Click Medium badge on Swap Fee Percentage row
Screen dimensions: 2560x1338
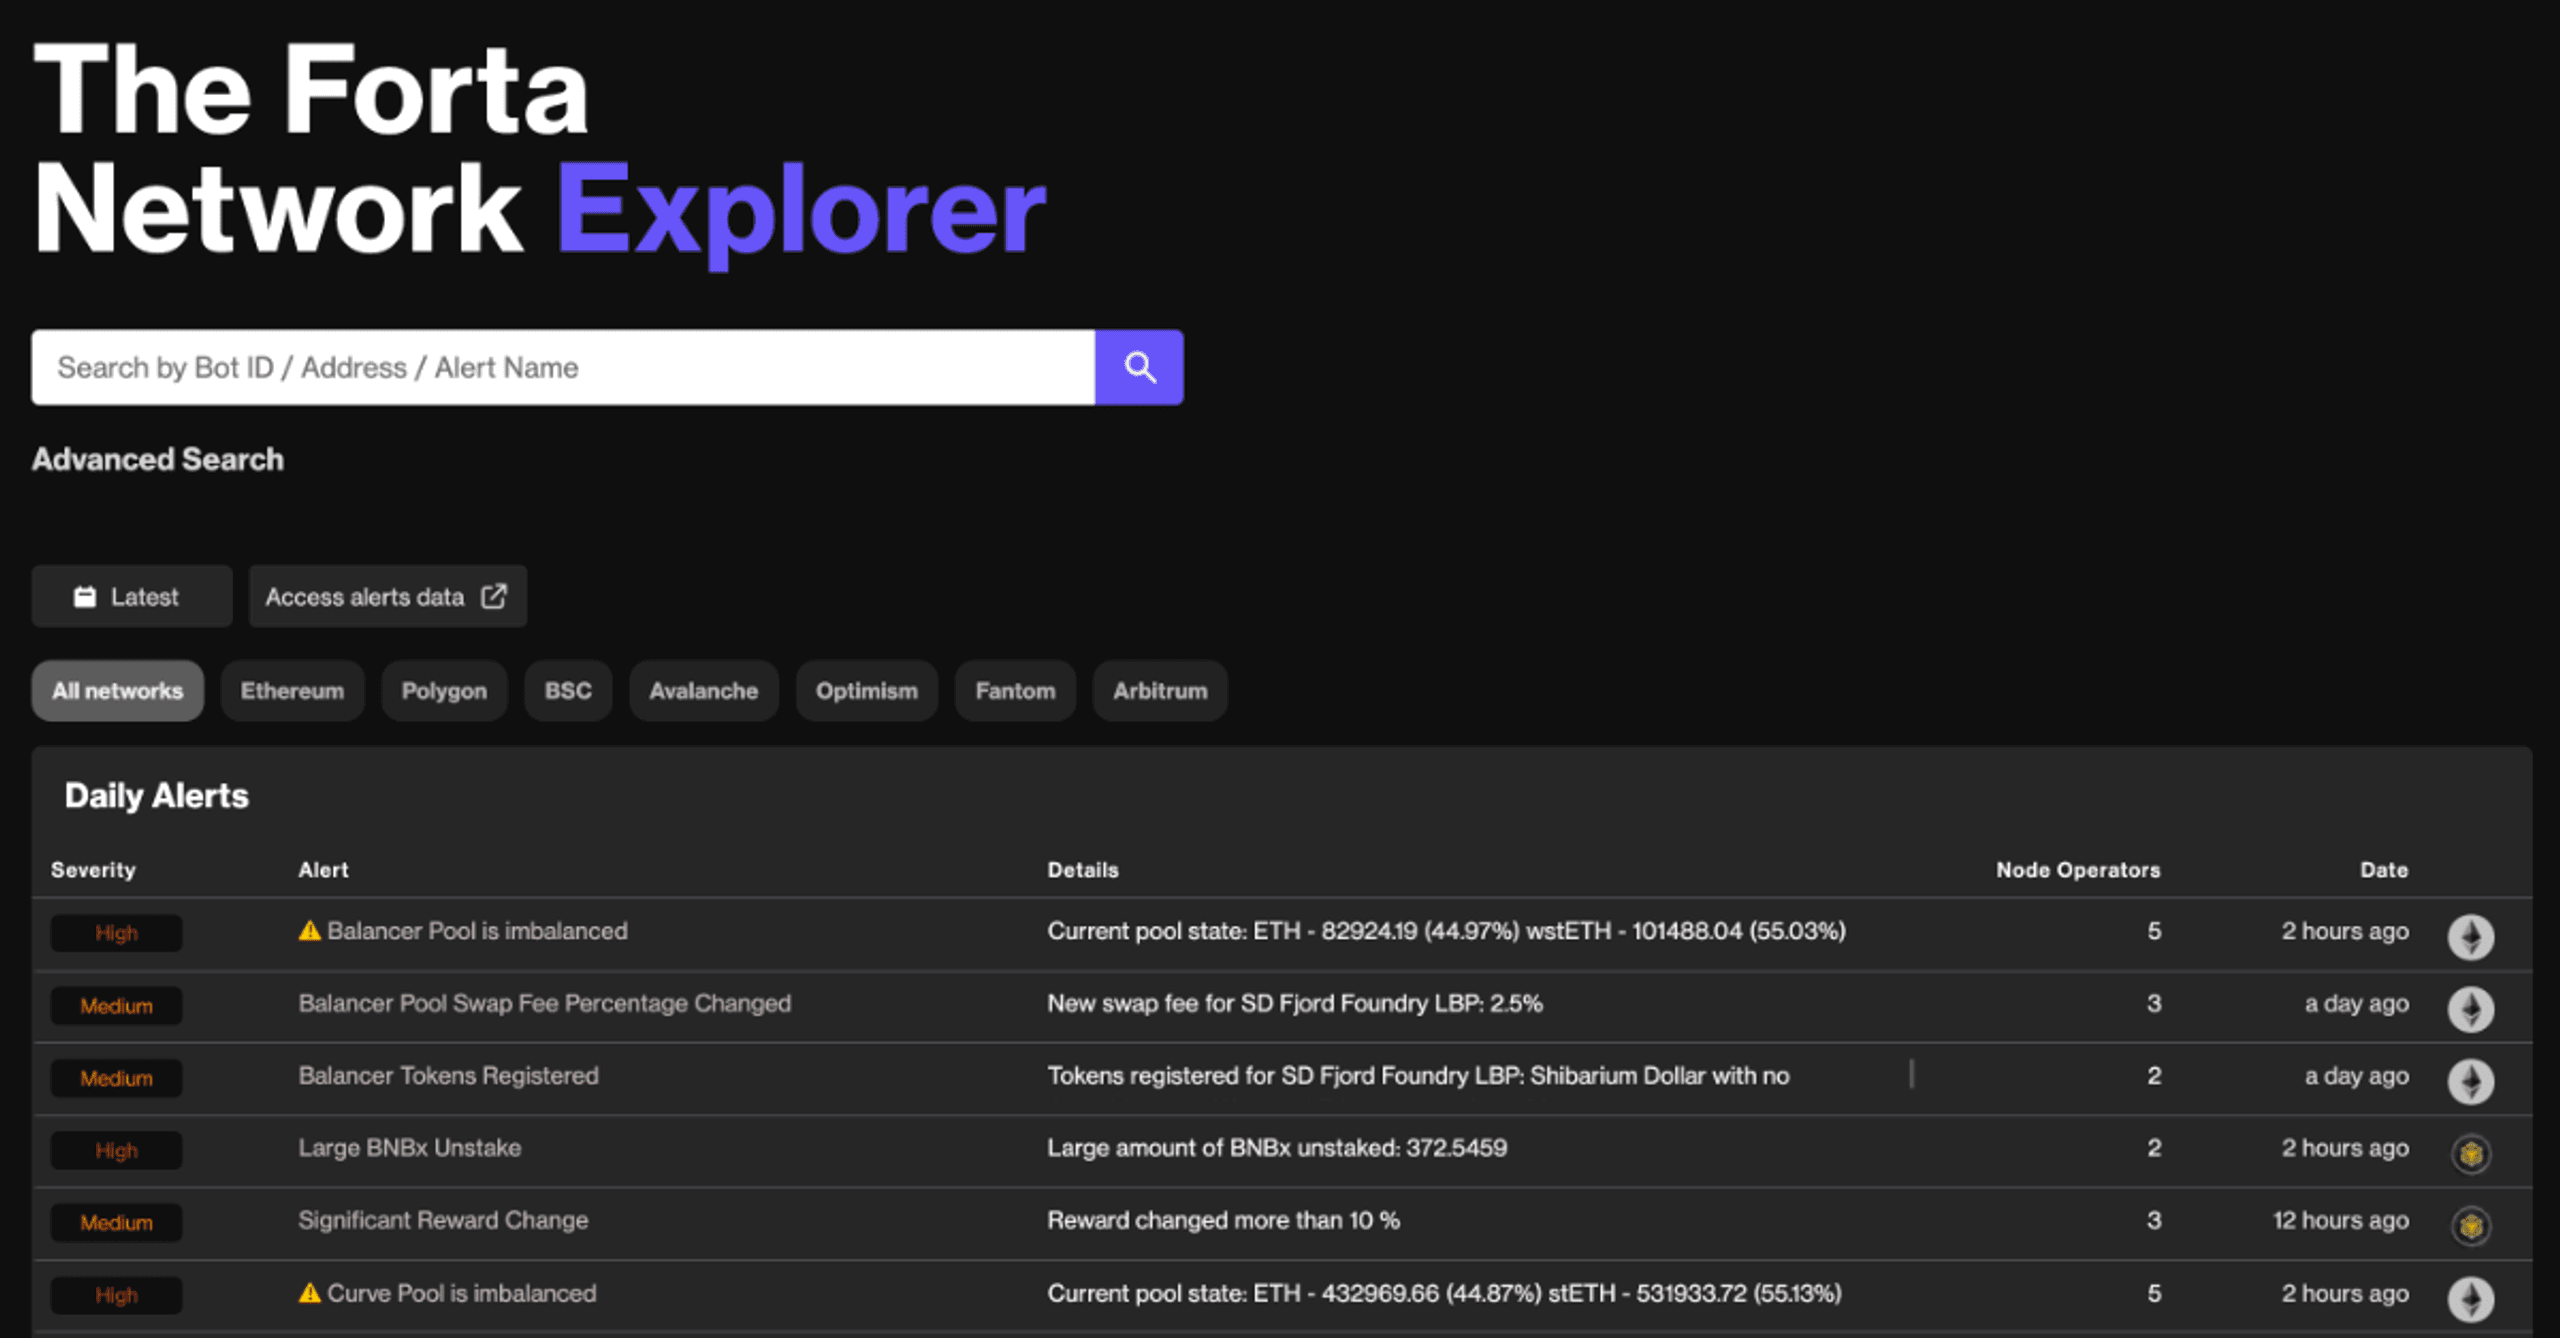click(x=117, y=1006)
